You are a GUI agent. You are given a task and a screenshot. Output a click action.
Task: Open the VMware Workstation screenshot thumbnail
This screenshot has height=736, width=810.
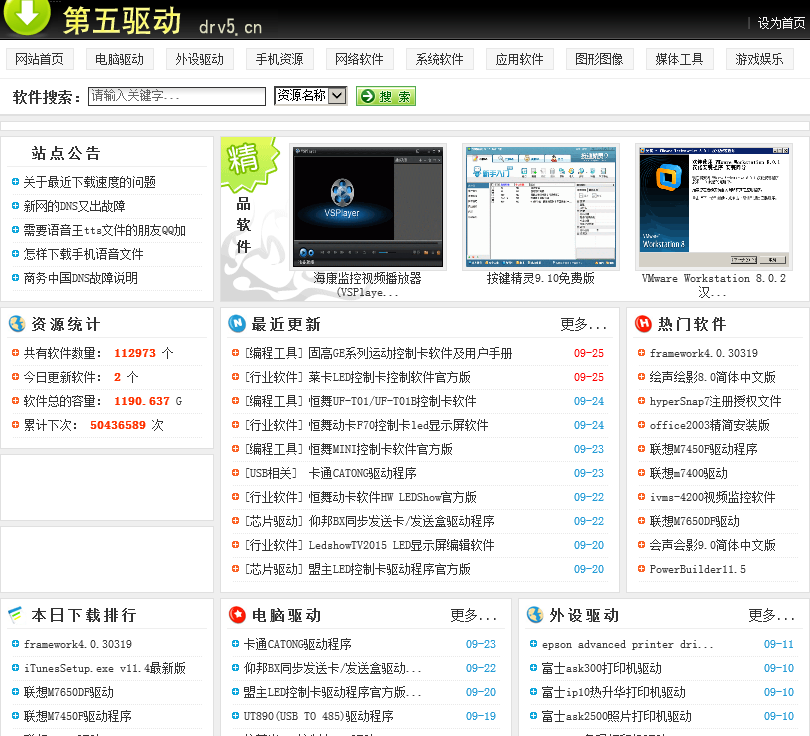click(x=714, y=207)
